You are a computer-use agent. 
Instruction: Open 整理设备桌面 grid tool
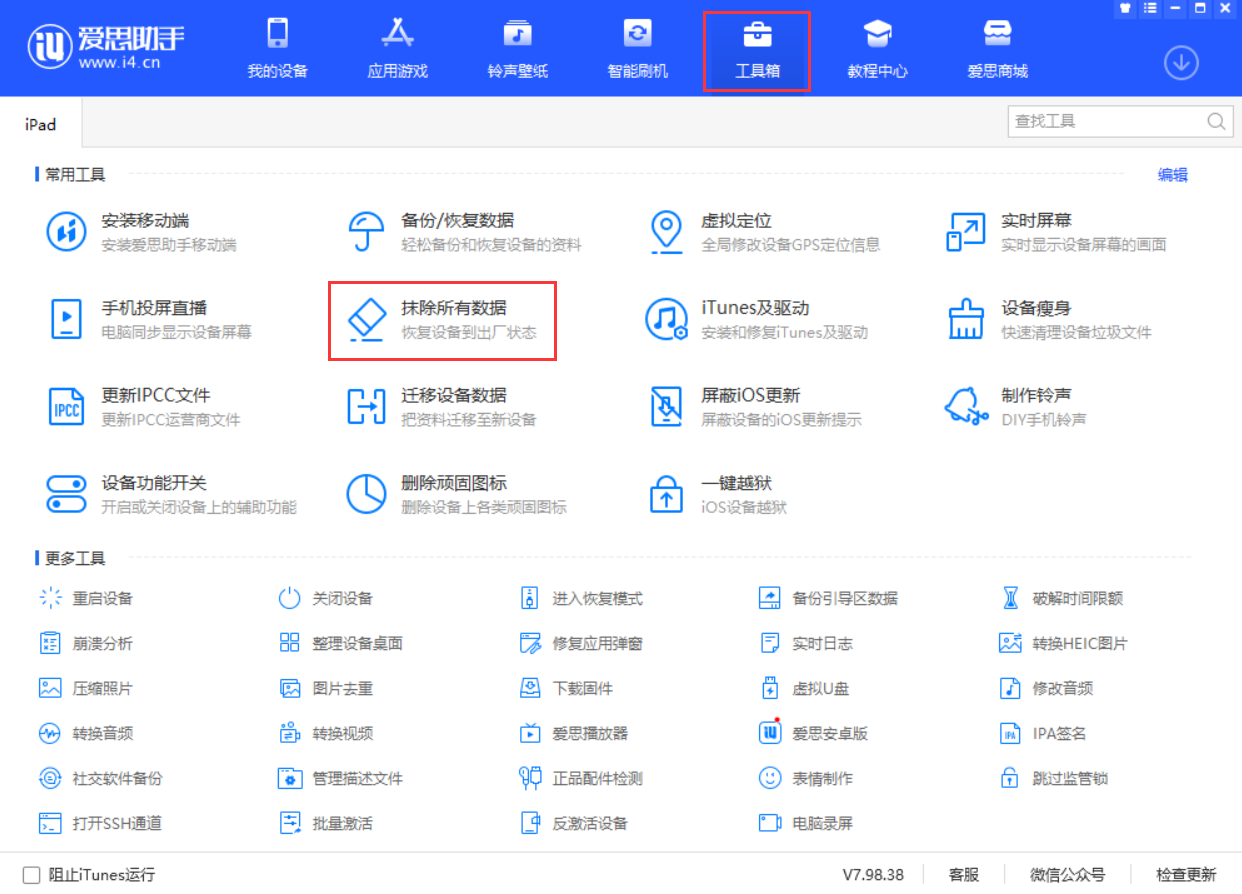tap(341, 643)
